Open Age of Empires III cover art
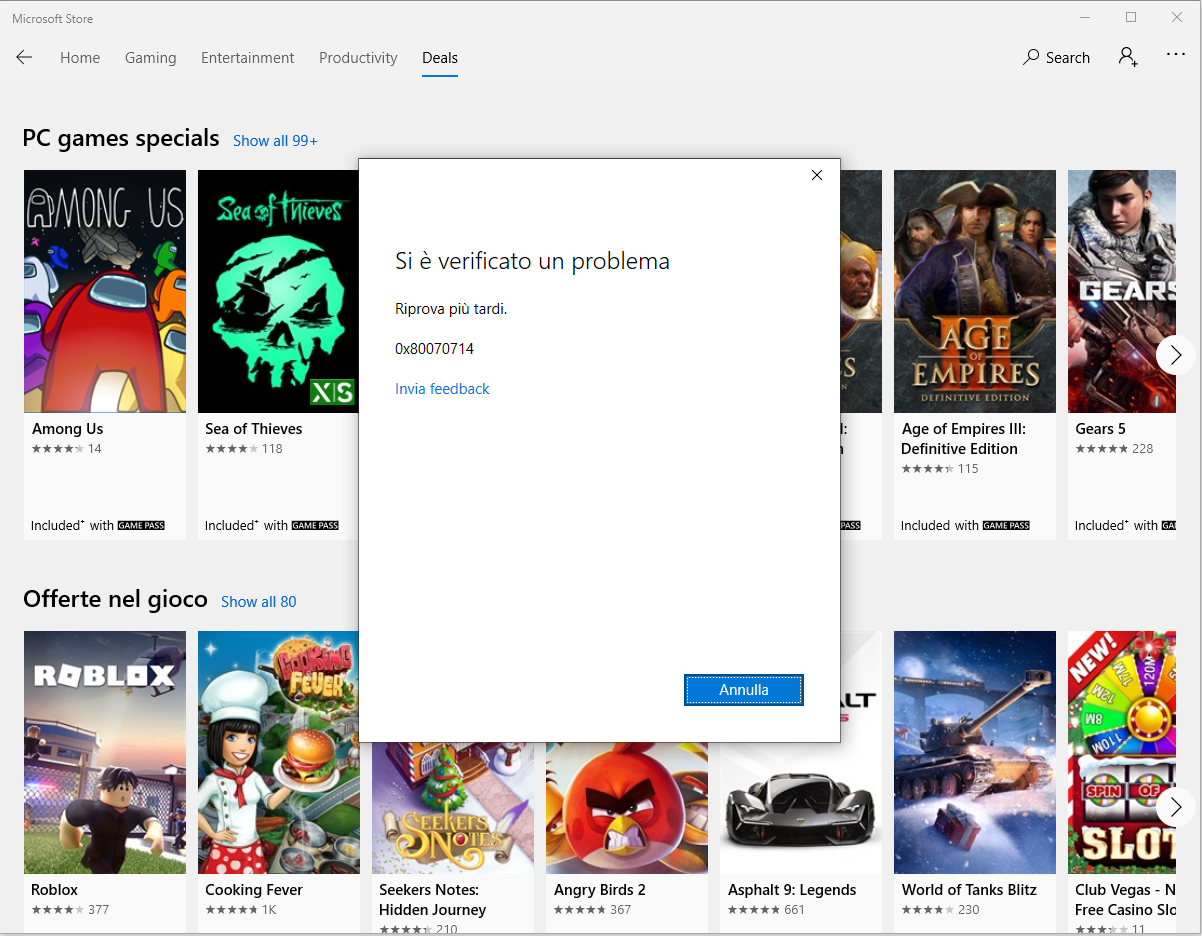The height and width of the screenshot is (936, 1202). [x=975, y=291]
